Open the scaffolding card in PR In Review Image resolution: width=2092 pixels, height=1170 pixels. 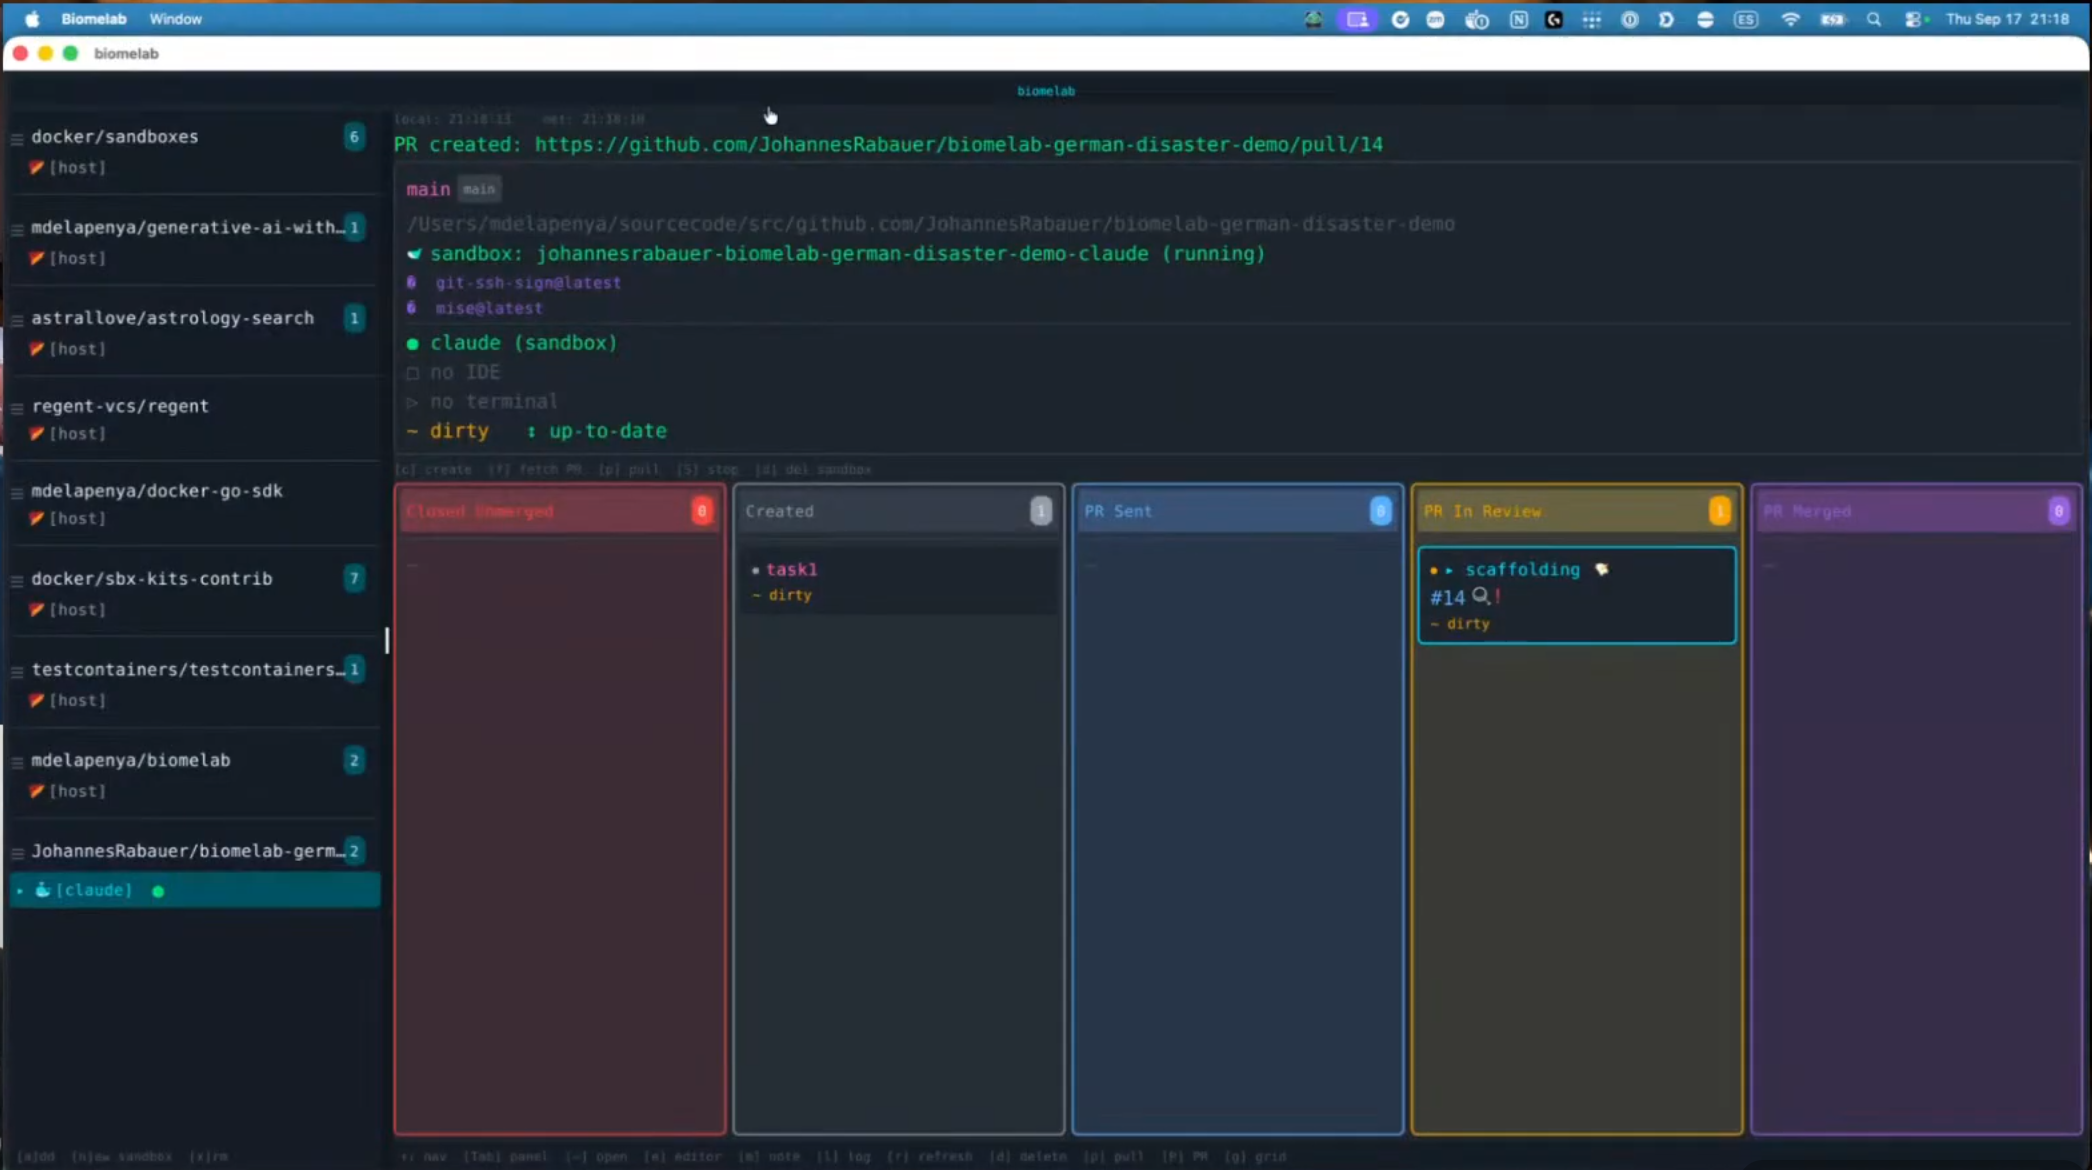(1577, 595)
